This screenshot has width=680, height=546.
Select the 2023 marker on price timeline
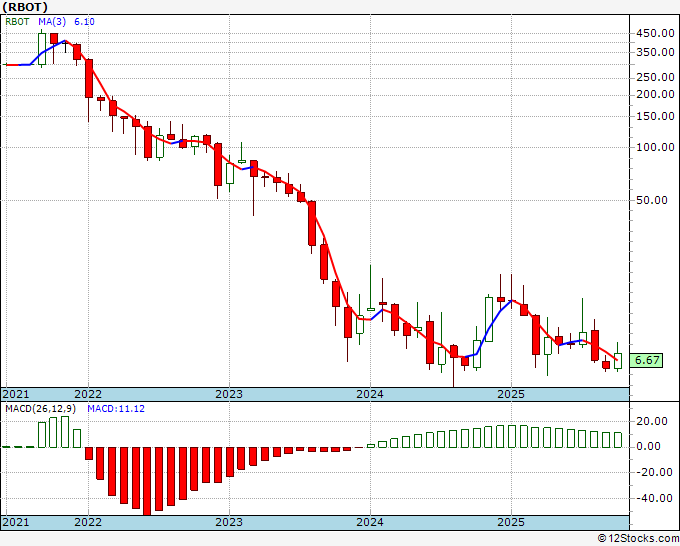(229, 394)
